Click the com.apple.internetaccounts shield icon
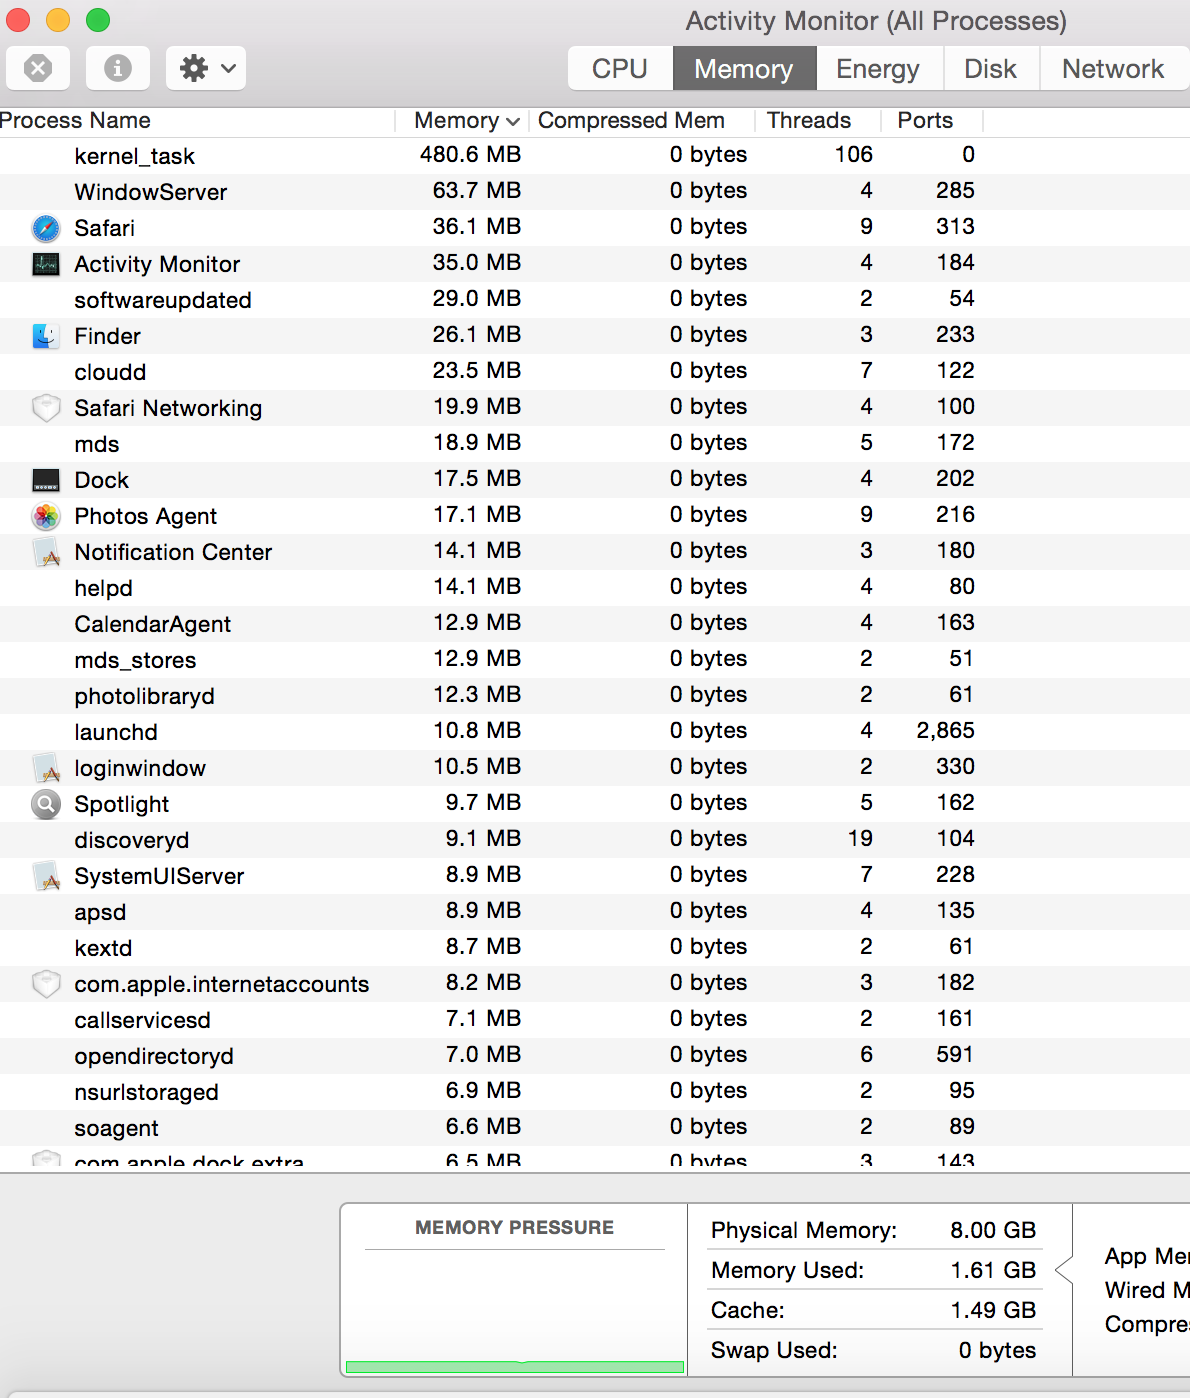The width and height of the screenshot is (1190, 1398). pos(46,984)
